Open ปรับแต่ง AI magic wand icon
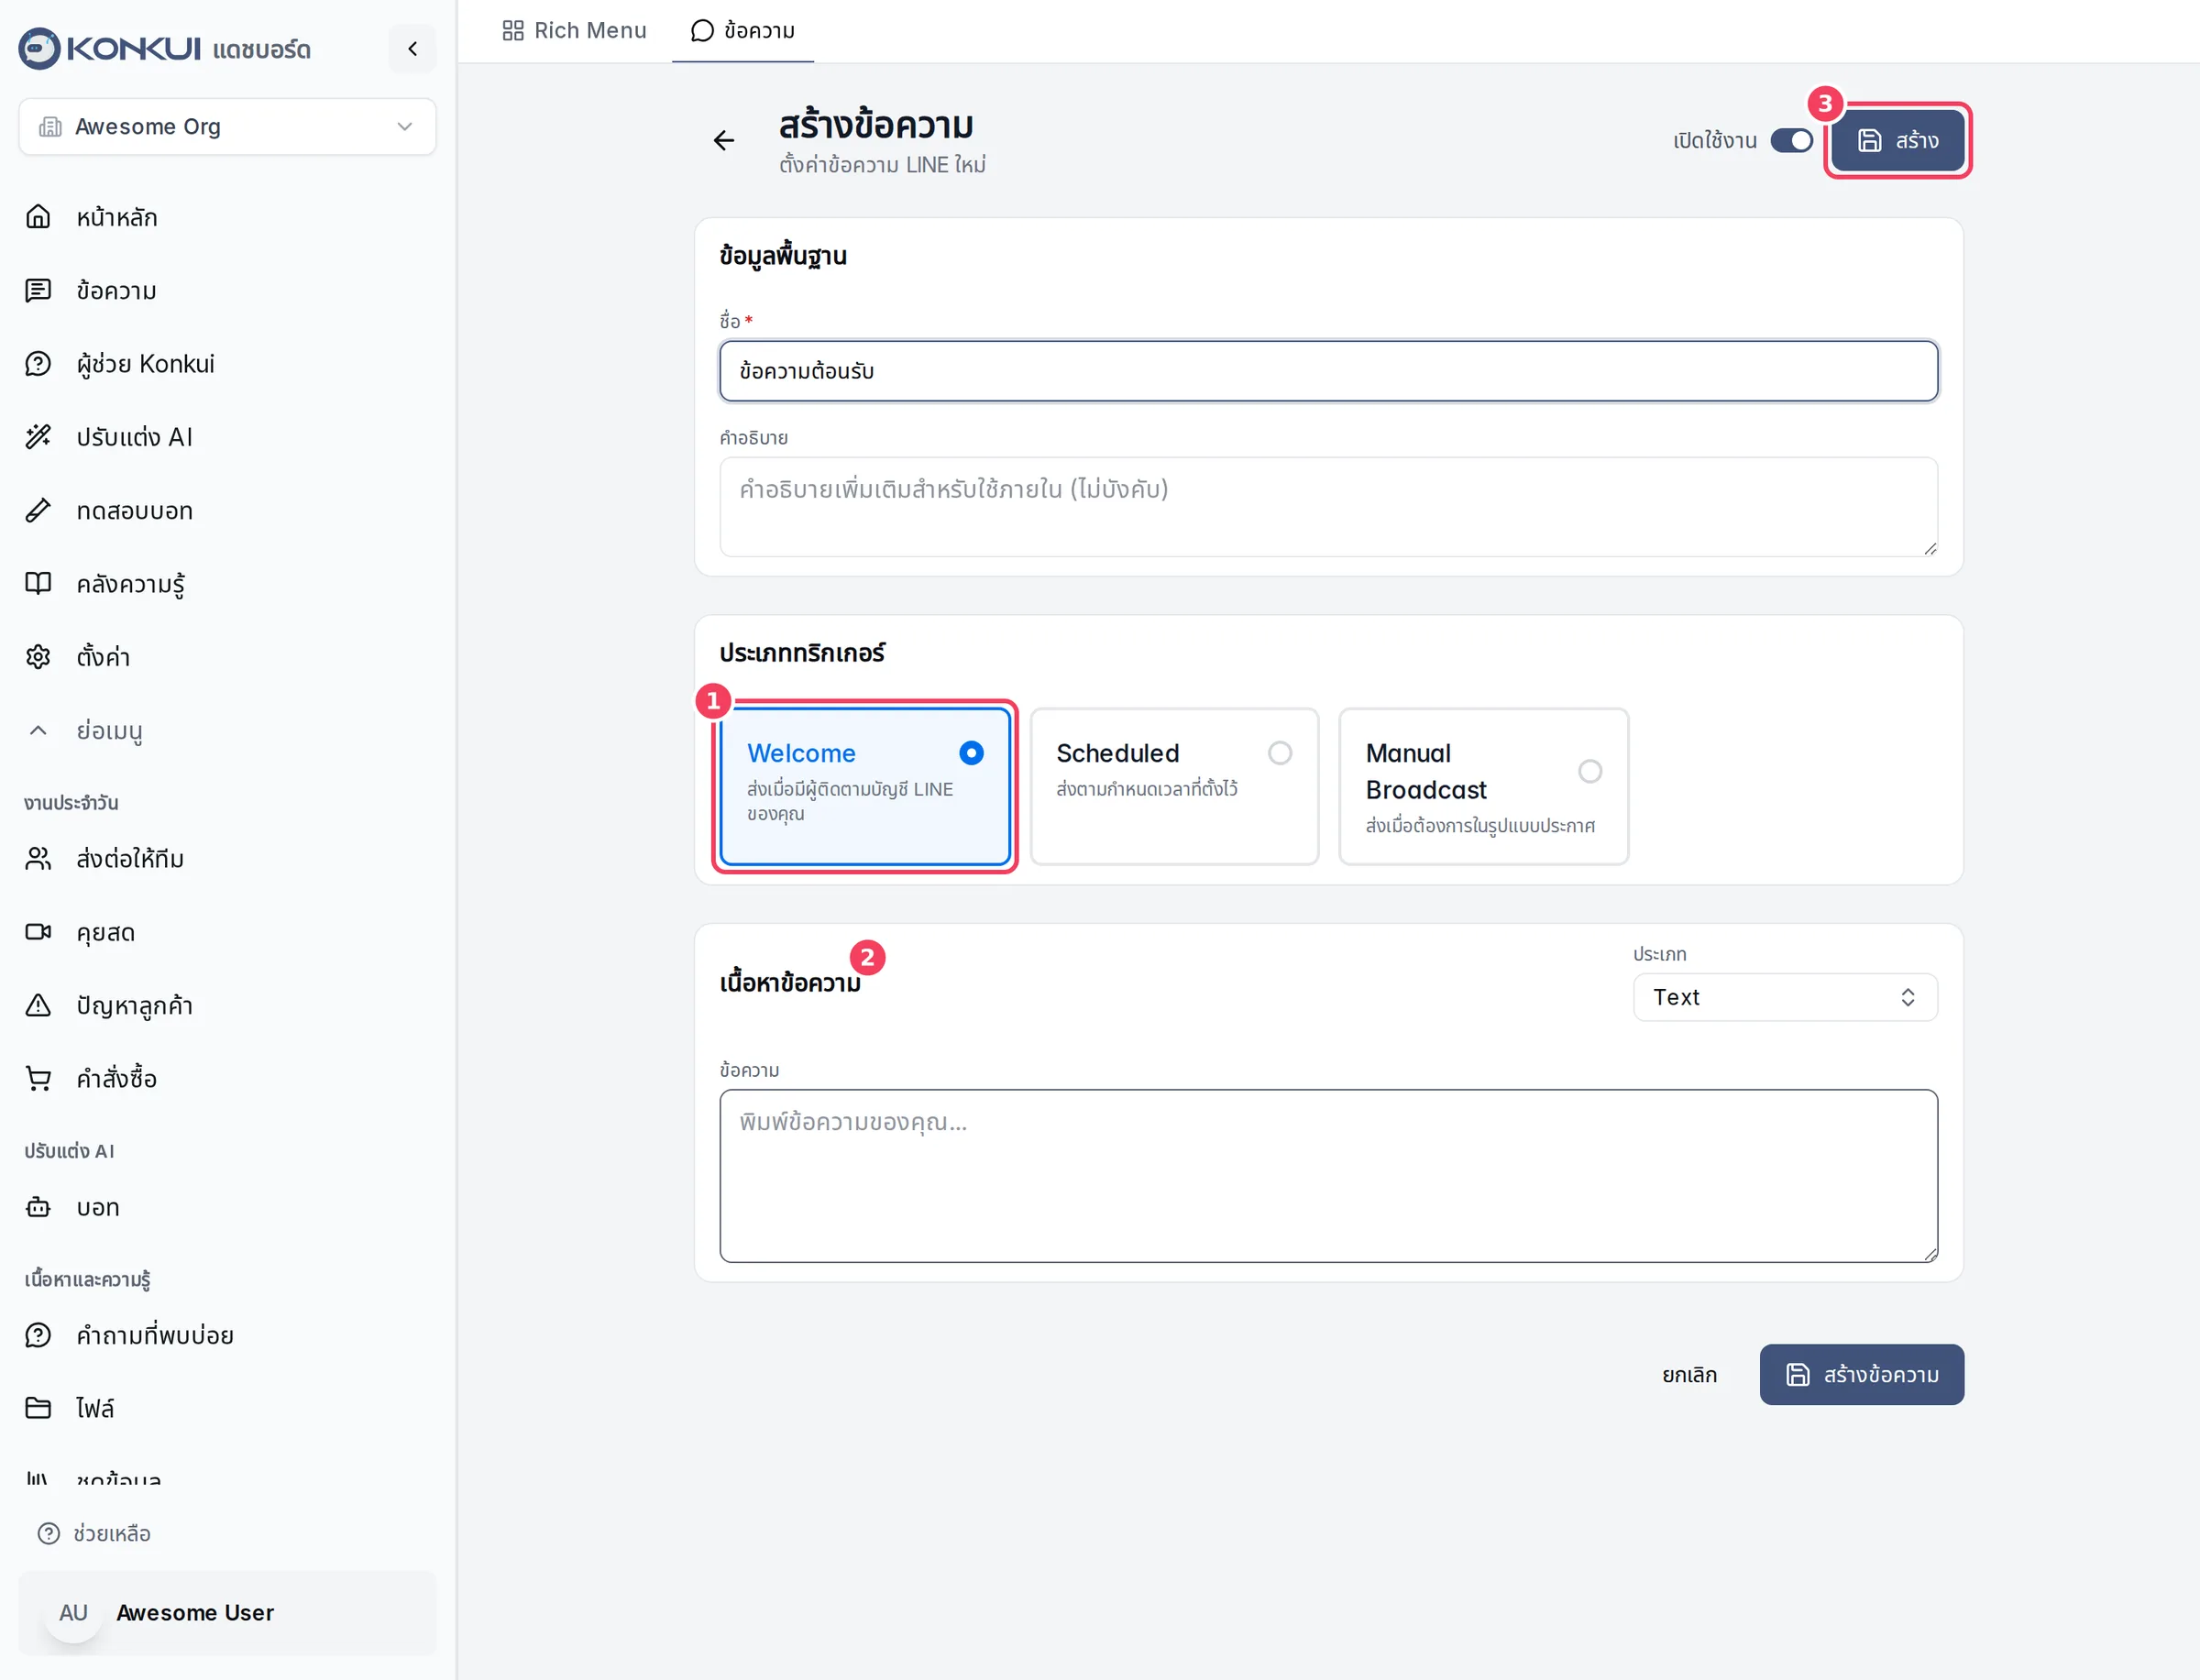The width and height of the screenshot is (2200, 1680). 38,437
